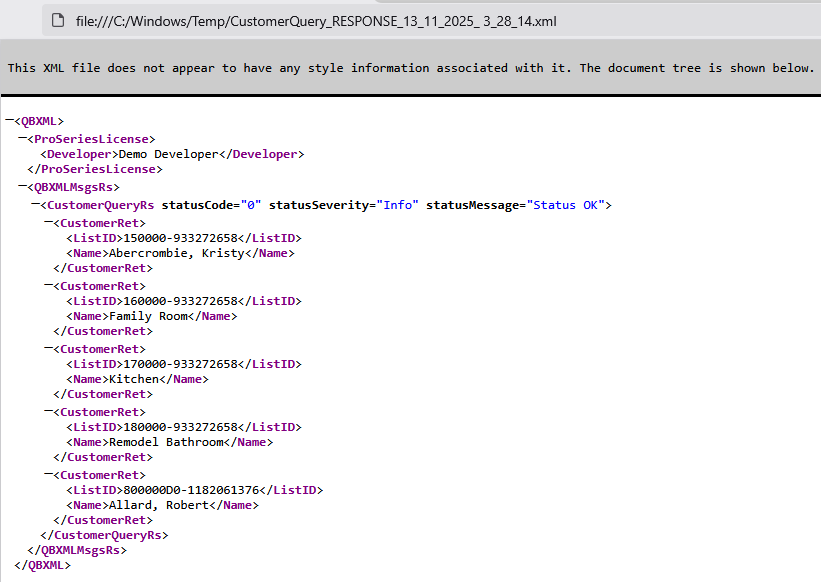Screen dimensions: 821x582
Task: Collapse the CustomerRet node for Allard, Robert
Action: tap(48, 474)
